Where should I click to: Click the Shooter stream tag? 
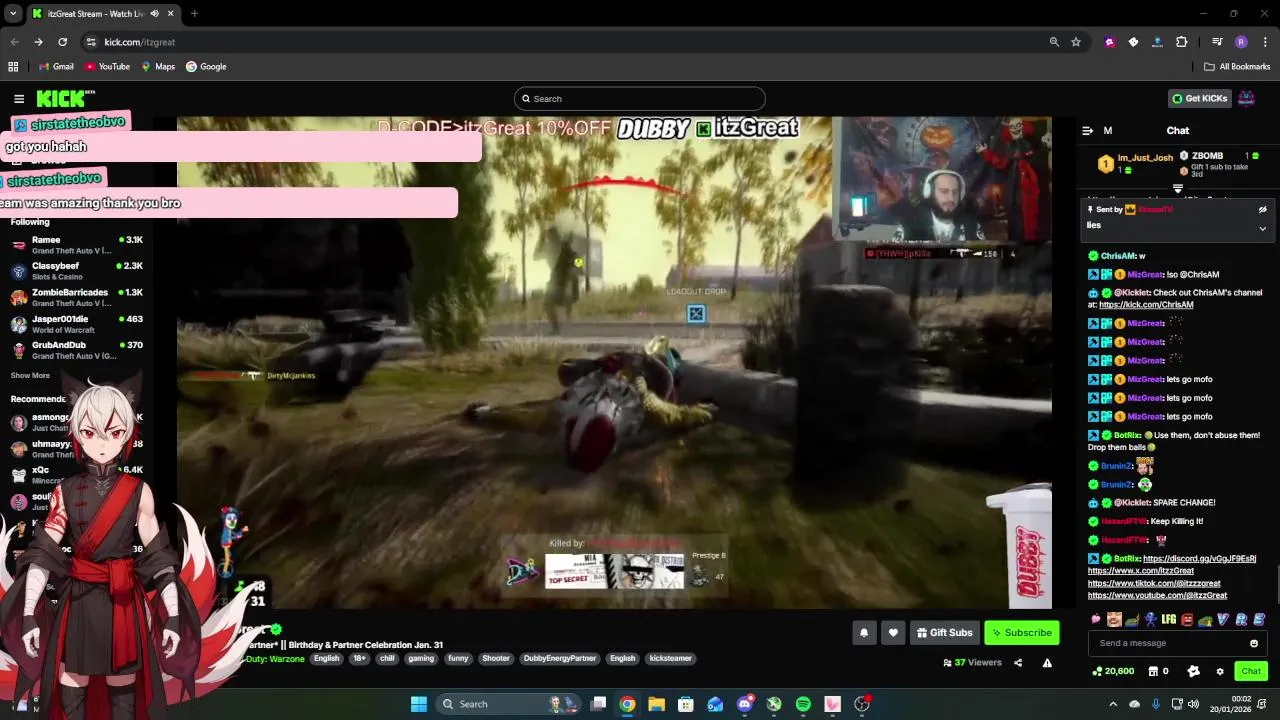496,658
